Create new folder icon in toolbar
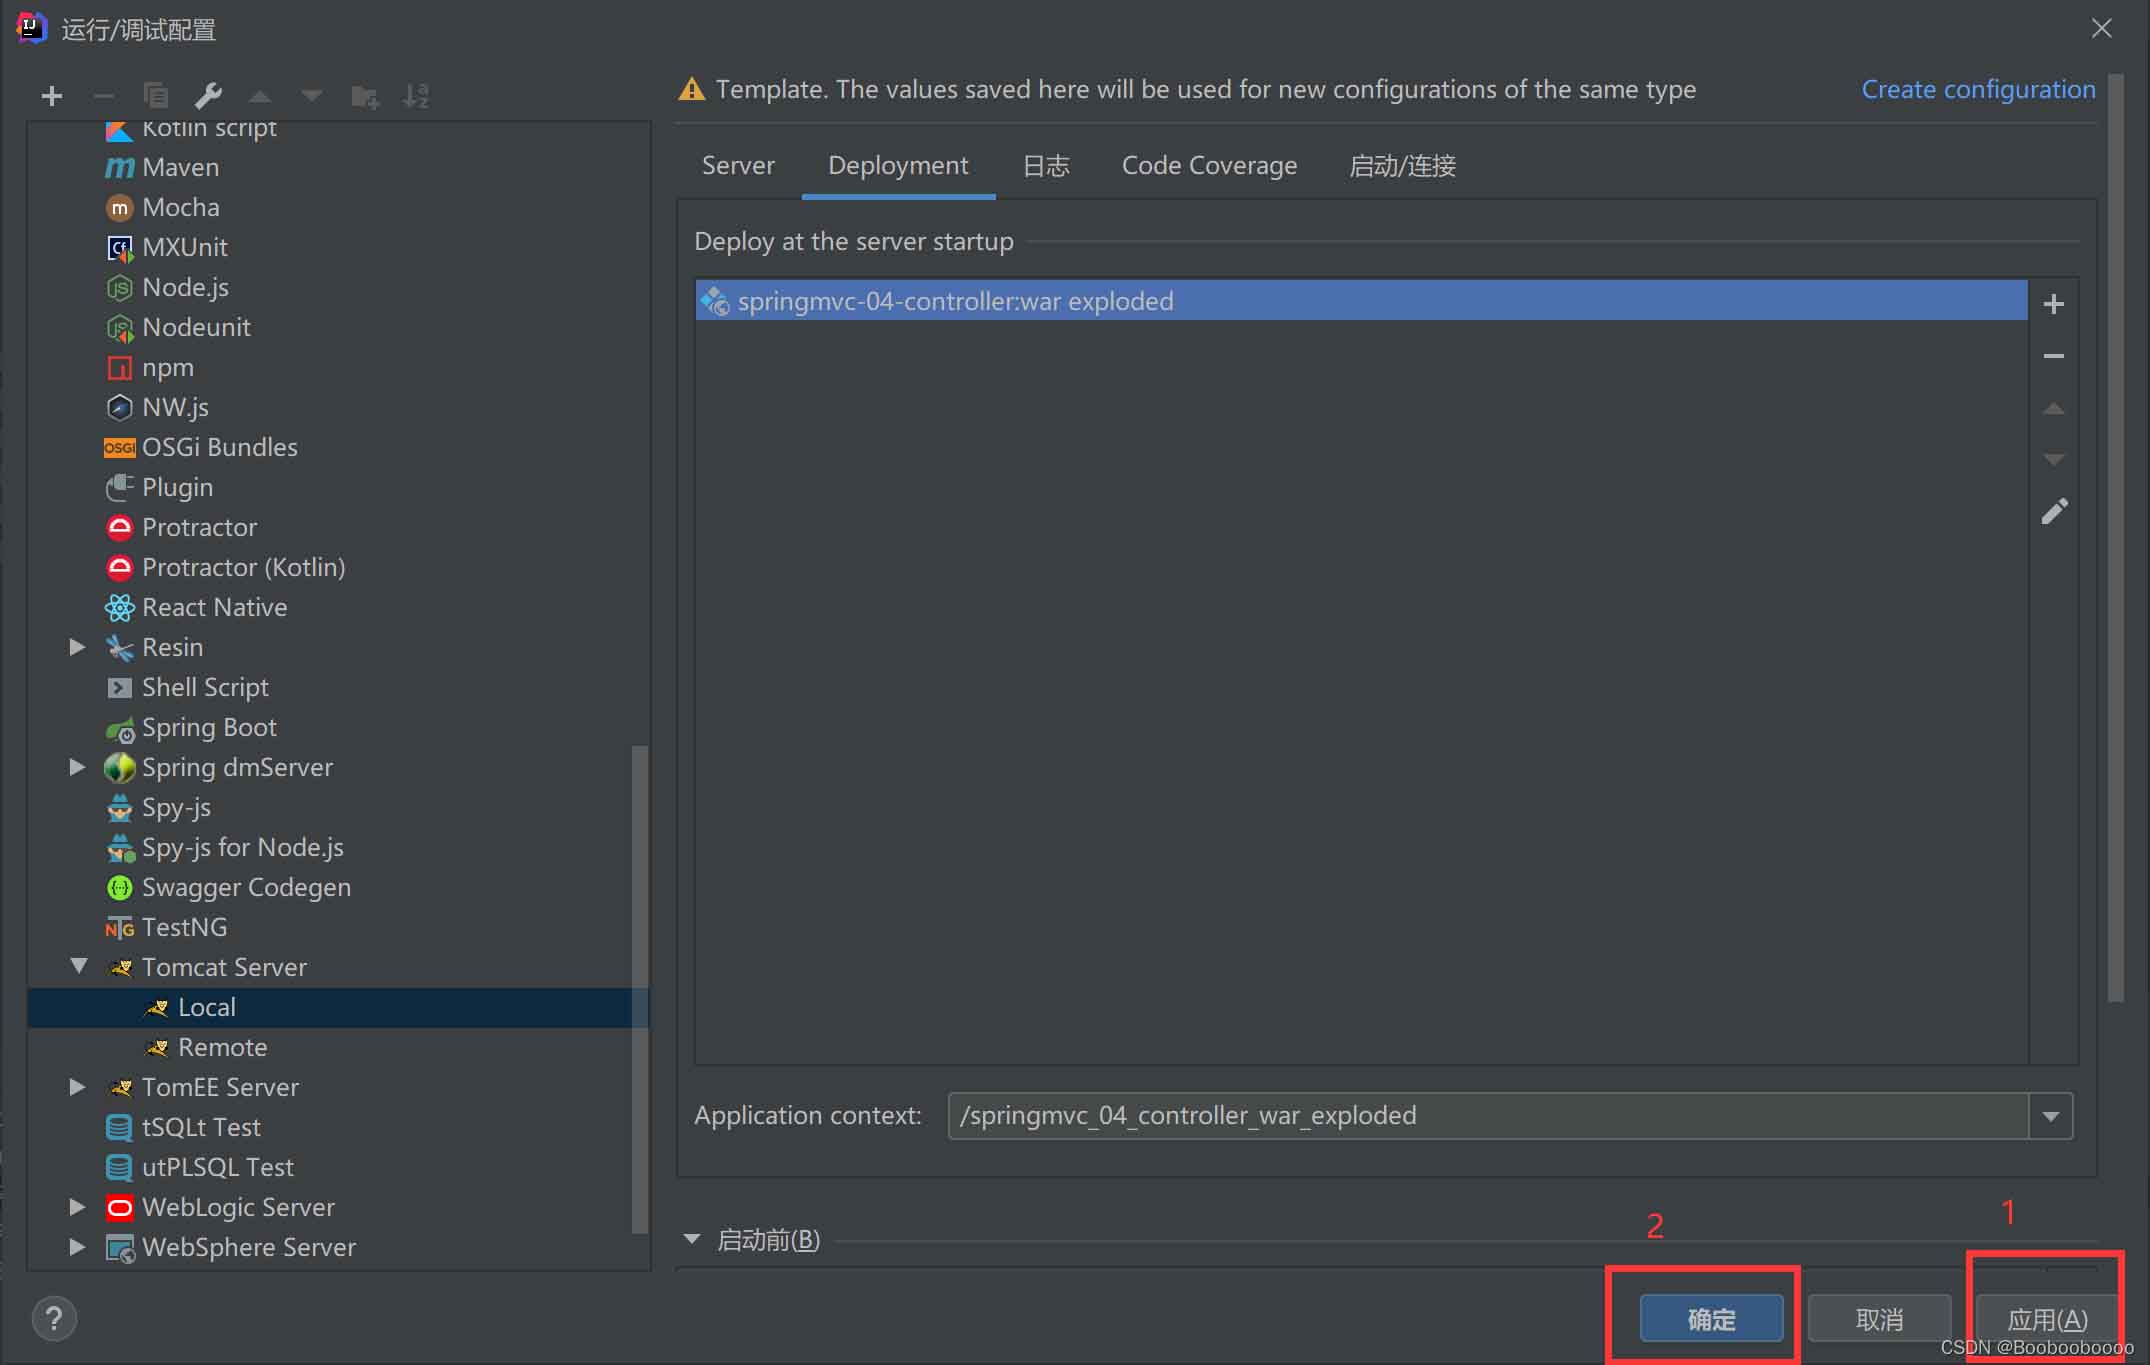 click(365, 96)
